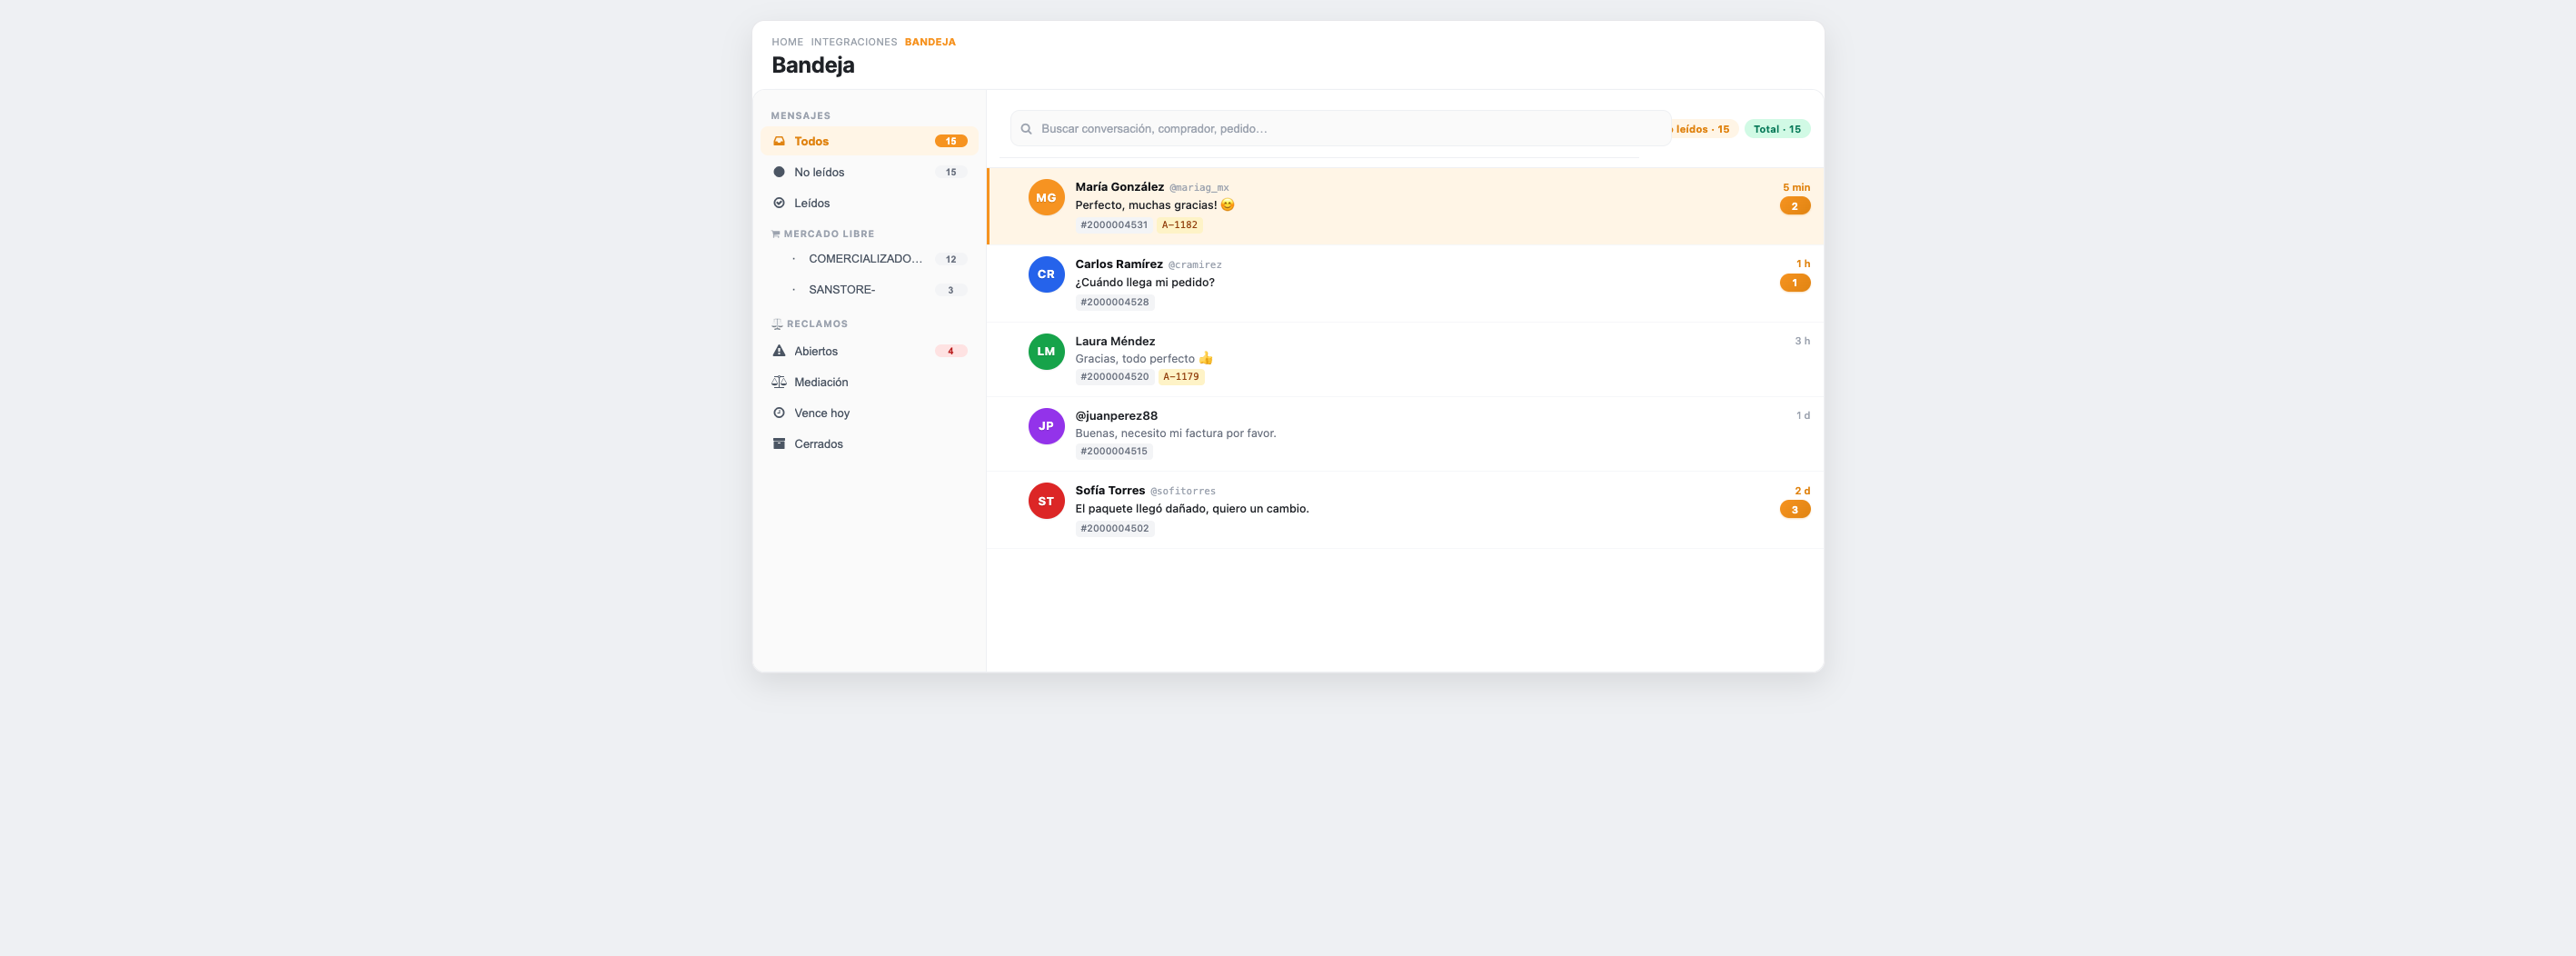Click order tag #2000004528
The height and width of the screenshot is (956, 2576).
point(1115,302)
